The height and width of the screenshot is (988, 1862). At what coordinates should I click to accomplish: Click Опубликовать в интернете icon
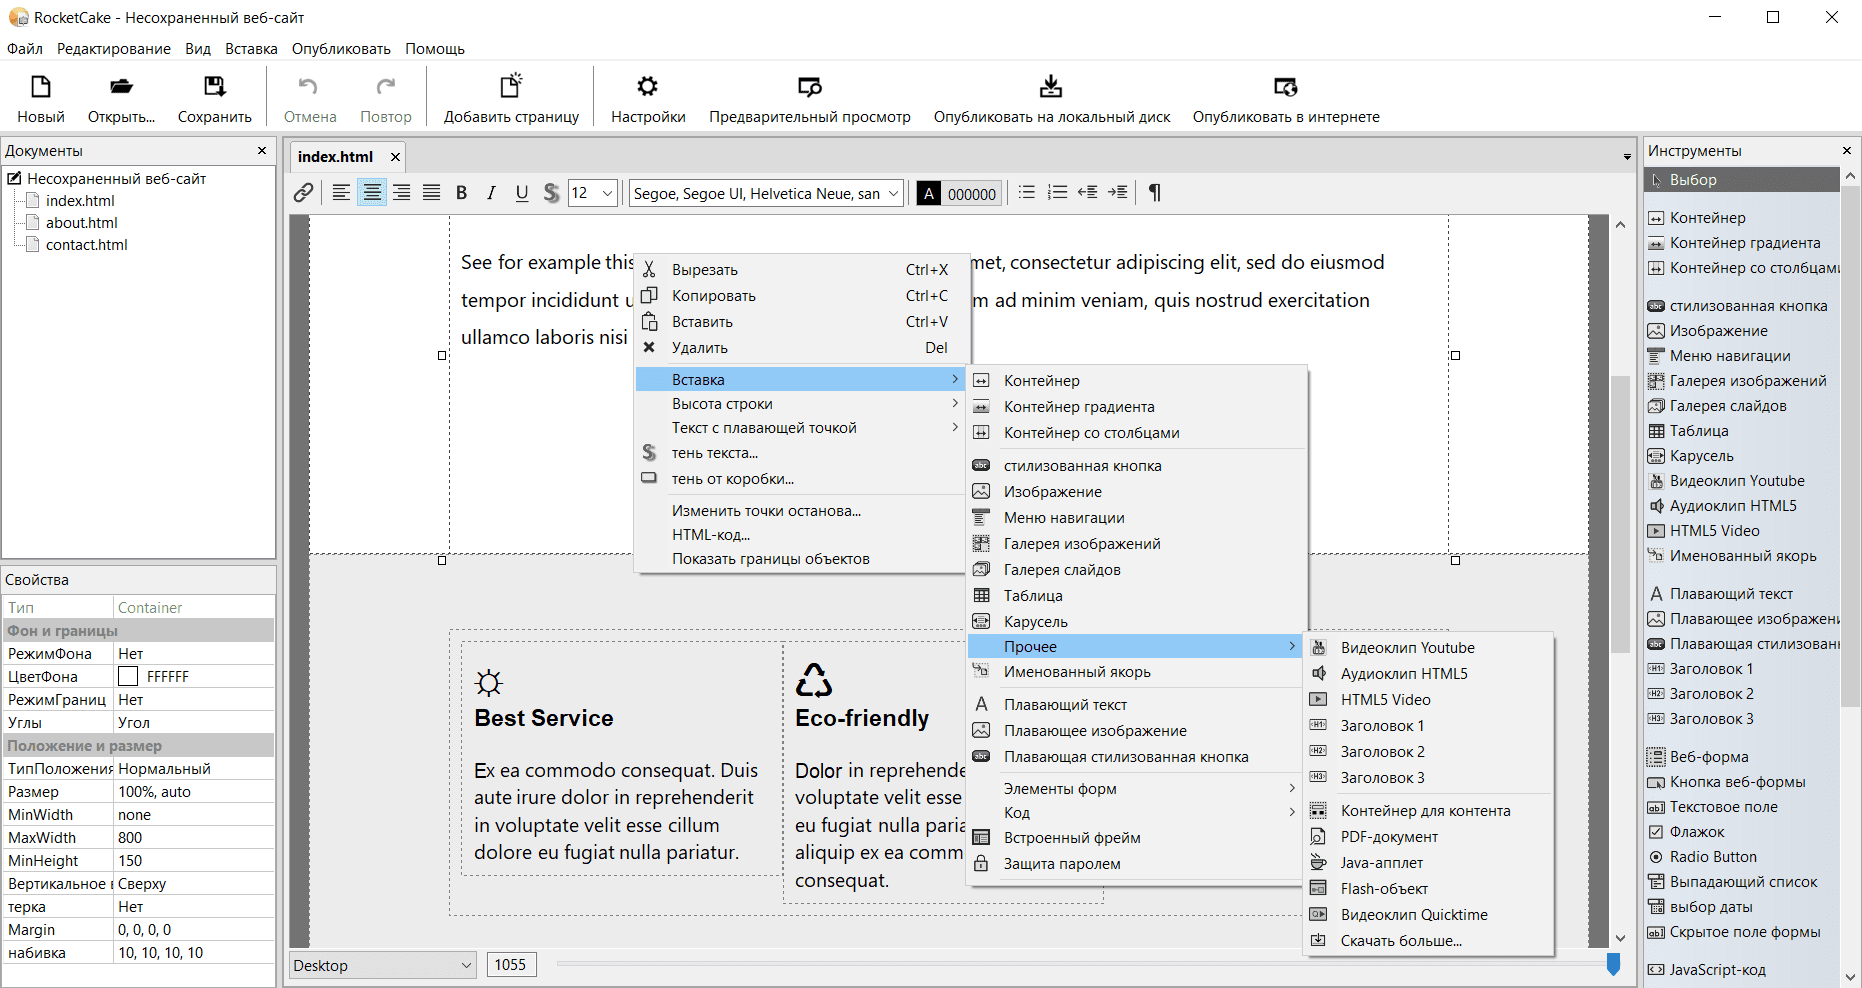pyautogui.click(x=1286, y=87)
